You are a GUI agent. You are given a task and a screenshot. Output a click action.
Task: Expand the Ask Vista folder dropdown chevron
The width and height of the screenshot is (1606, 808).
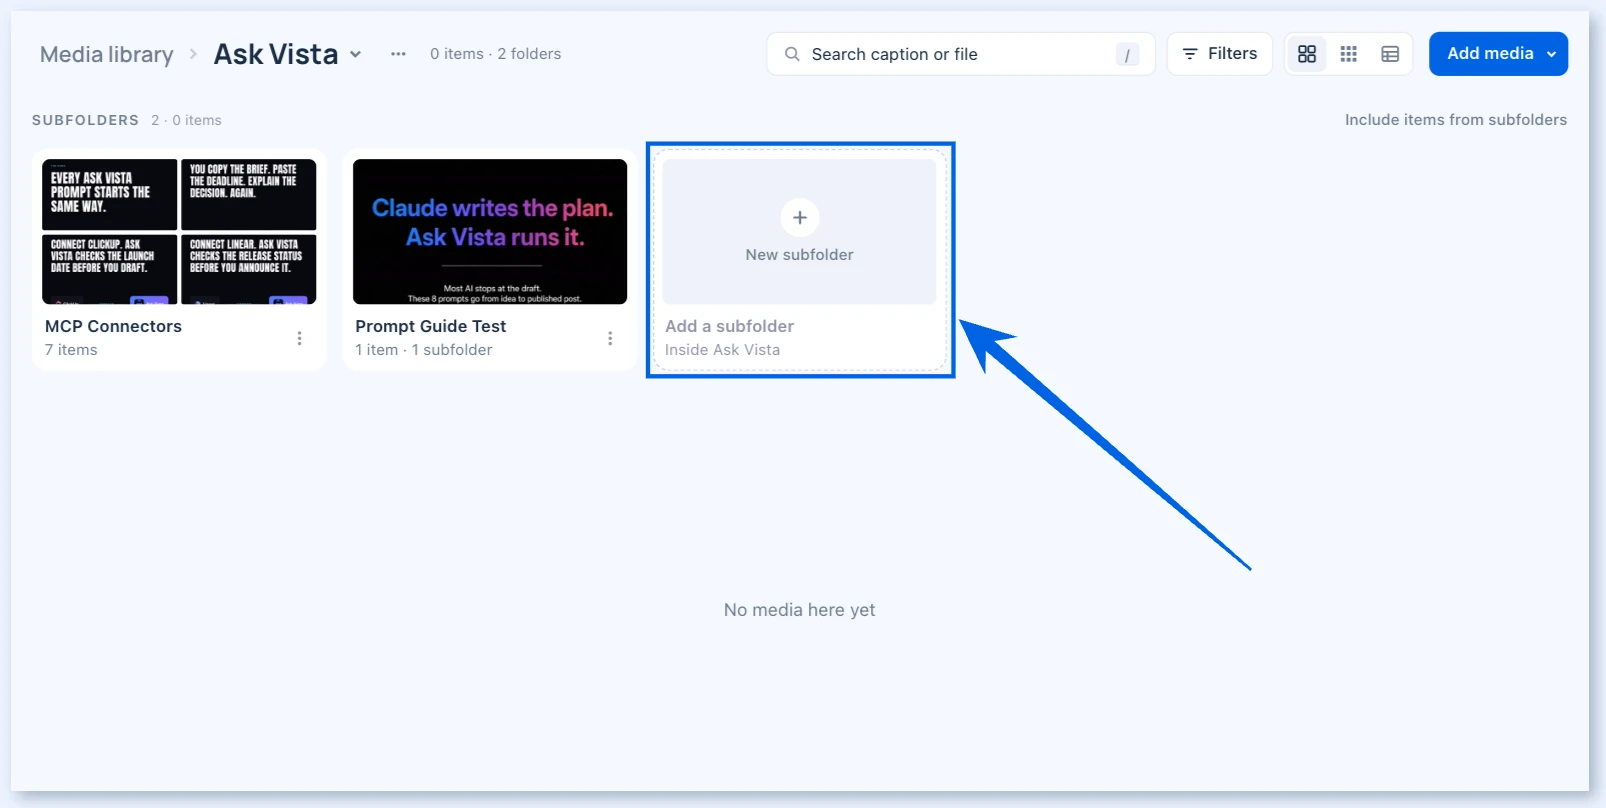point(355,54)
